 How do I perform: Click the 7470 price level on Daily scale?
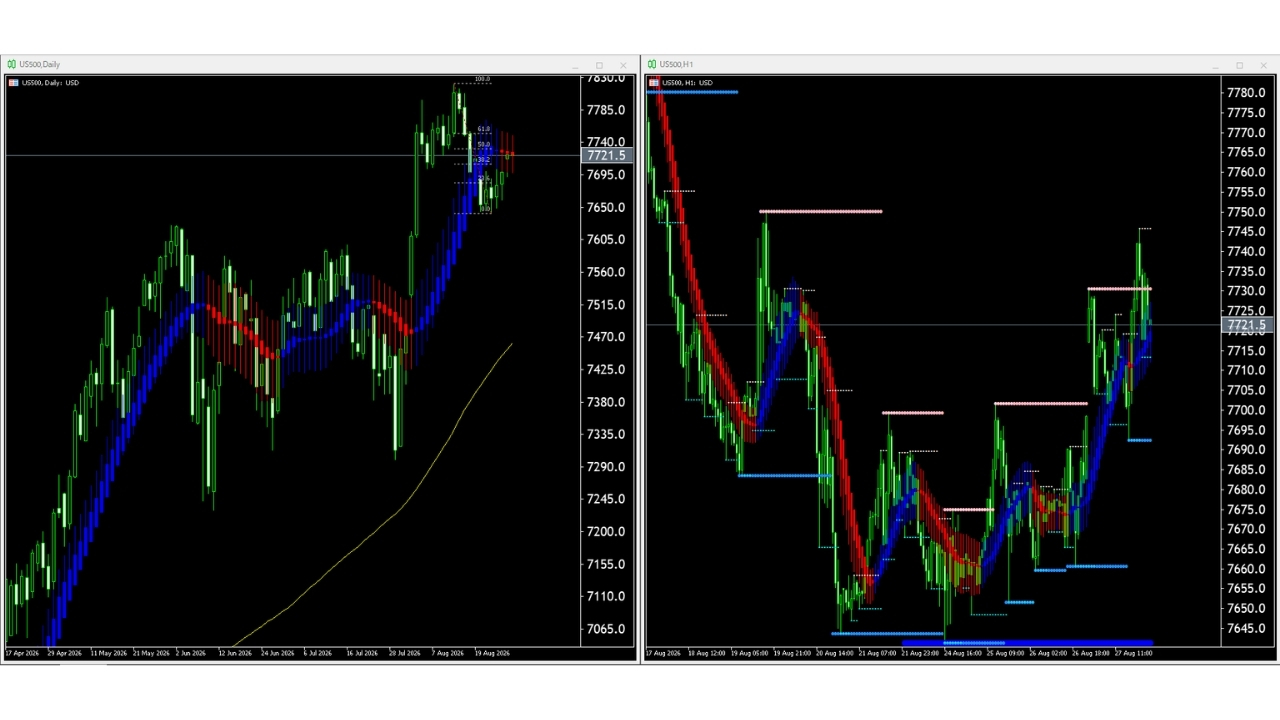coord(606,337)
